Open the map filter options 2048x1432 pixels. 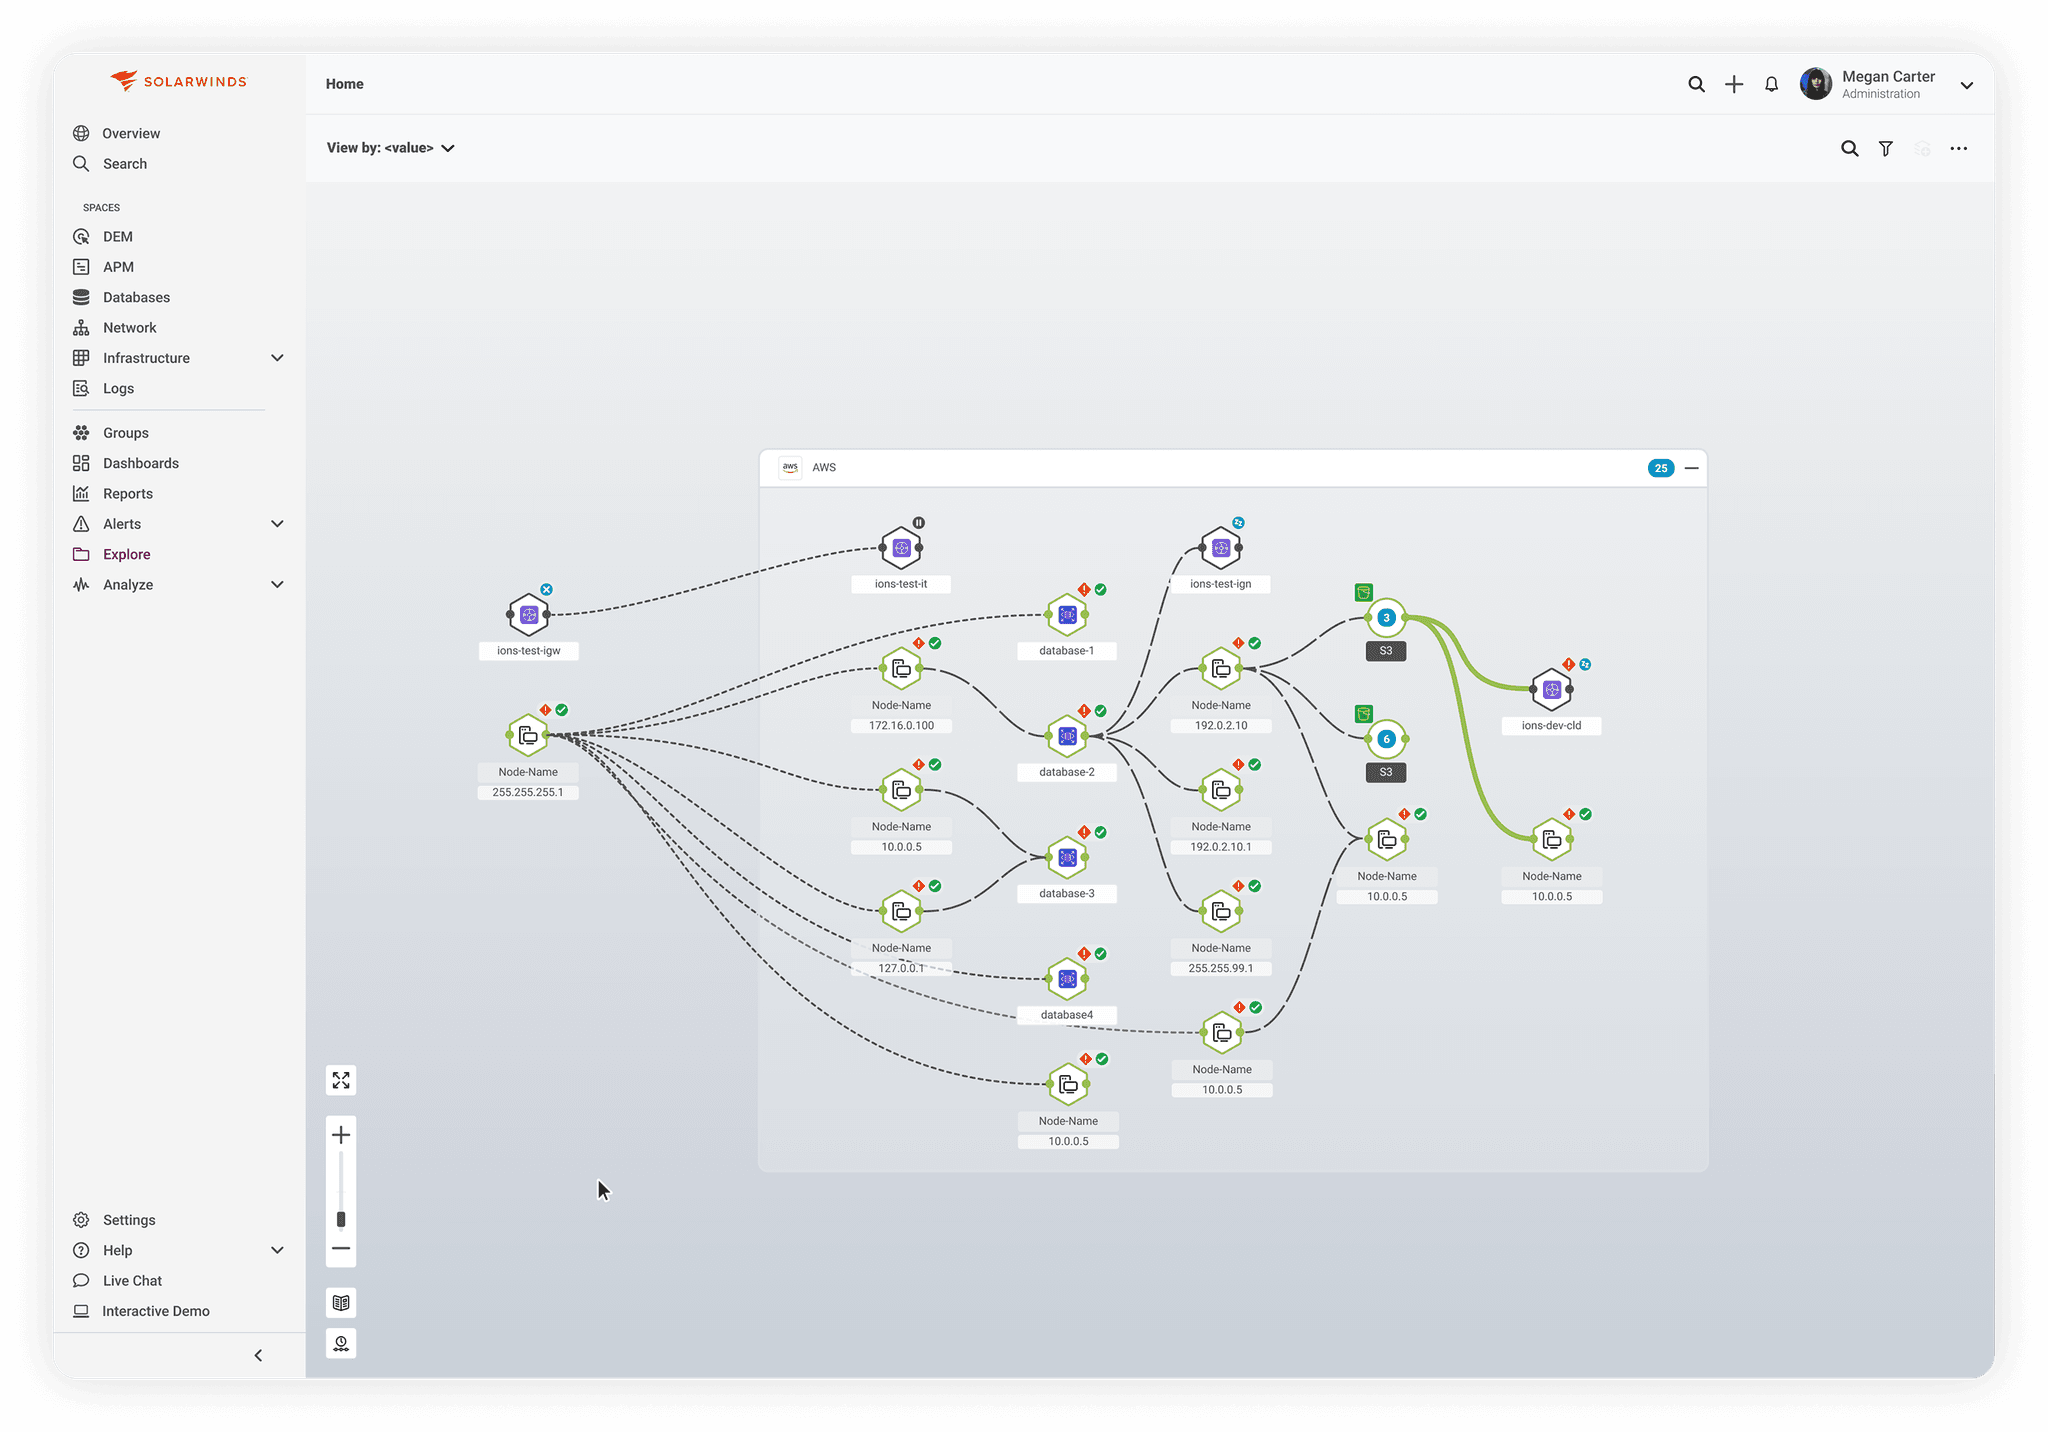(x=1886, y=148)
